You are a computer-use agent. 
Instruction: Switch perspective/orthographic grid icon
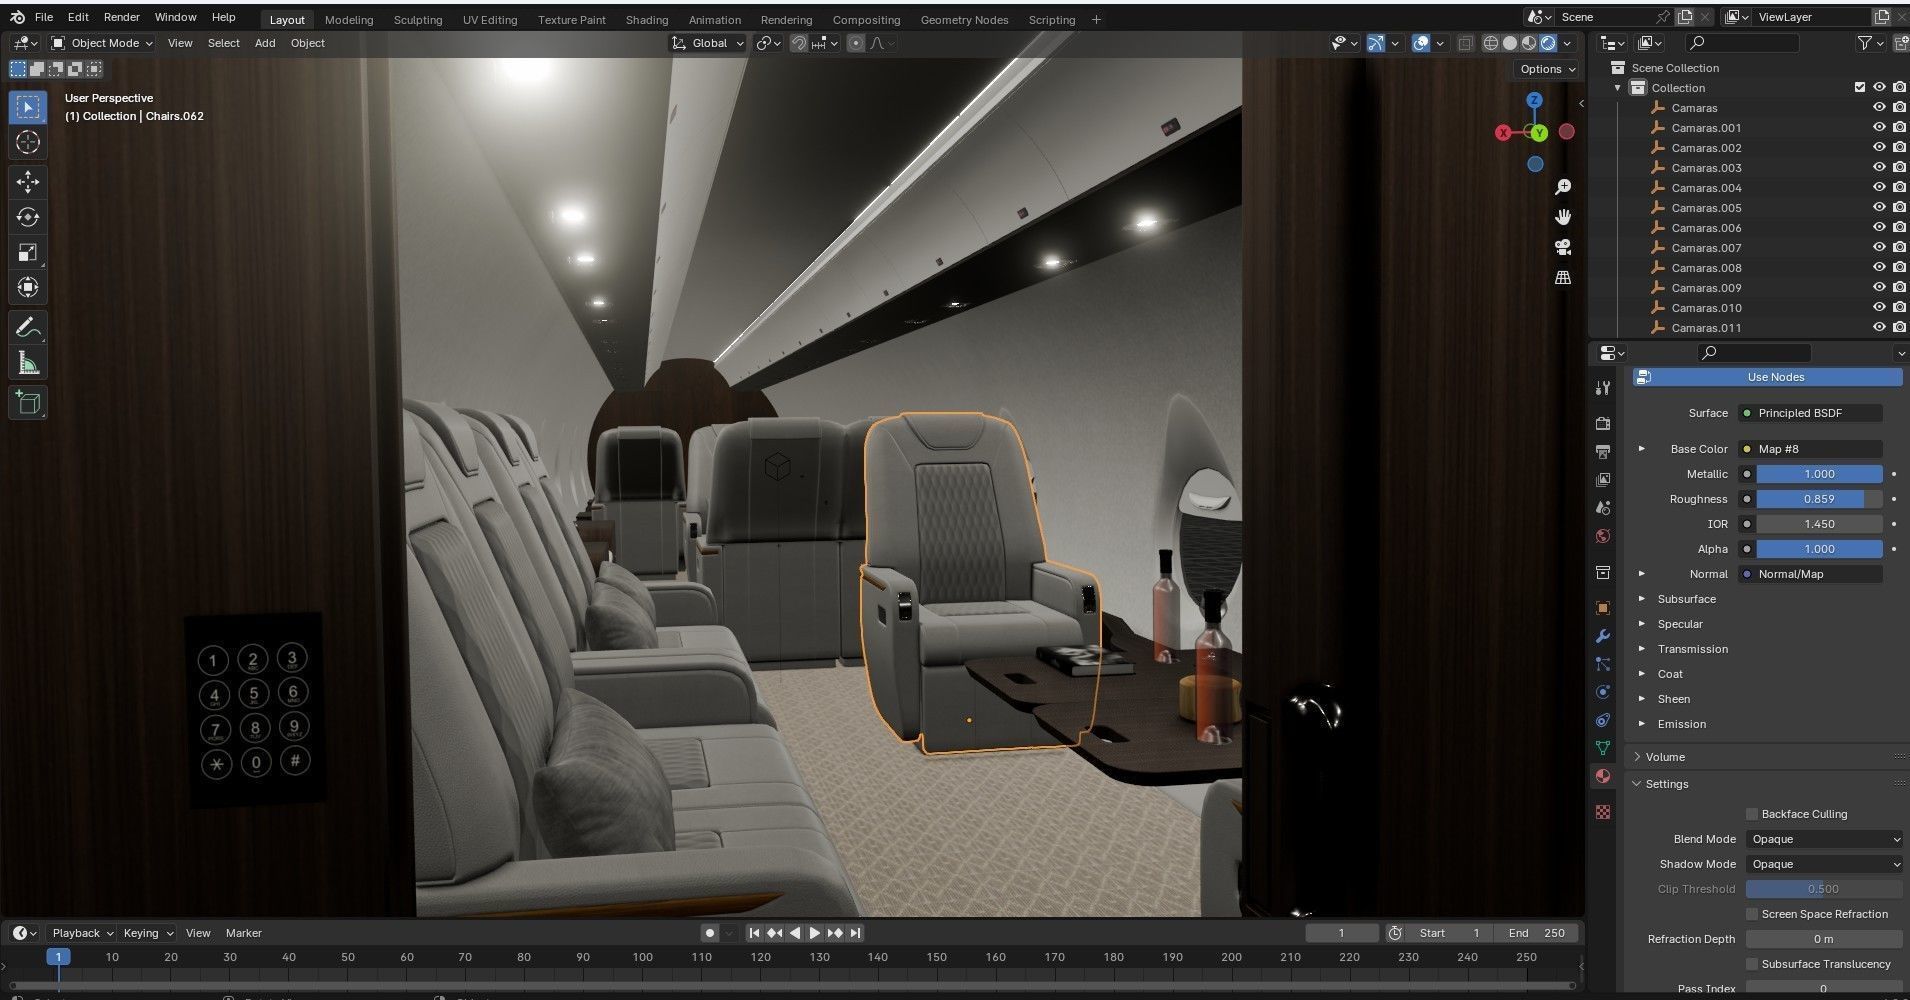(x=1563, y=277)
